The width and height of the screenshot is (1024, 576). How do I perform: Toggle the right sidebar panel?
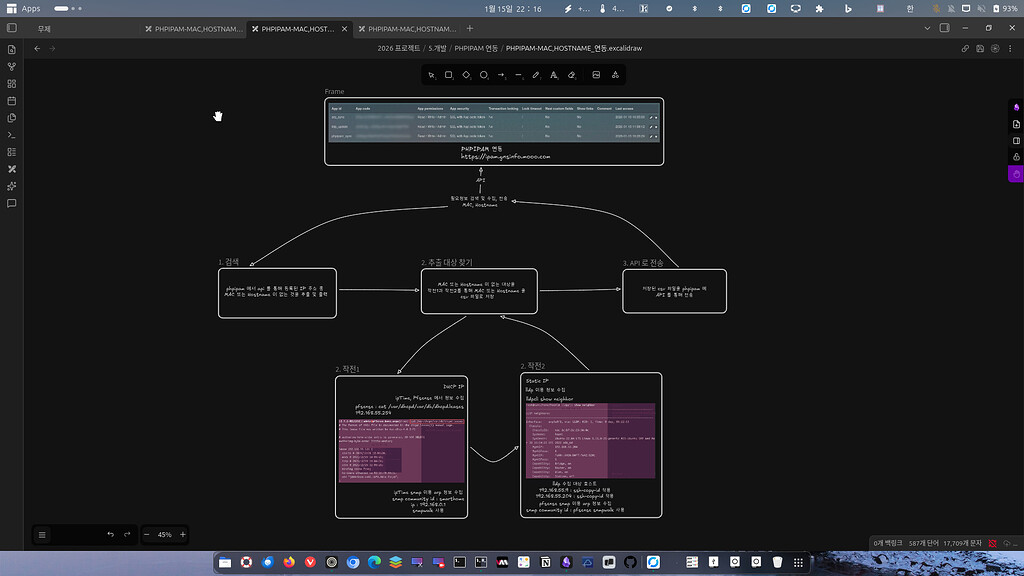[x=945, y=29]
